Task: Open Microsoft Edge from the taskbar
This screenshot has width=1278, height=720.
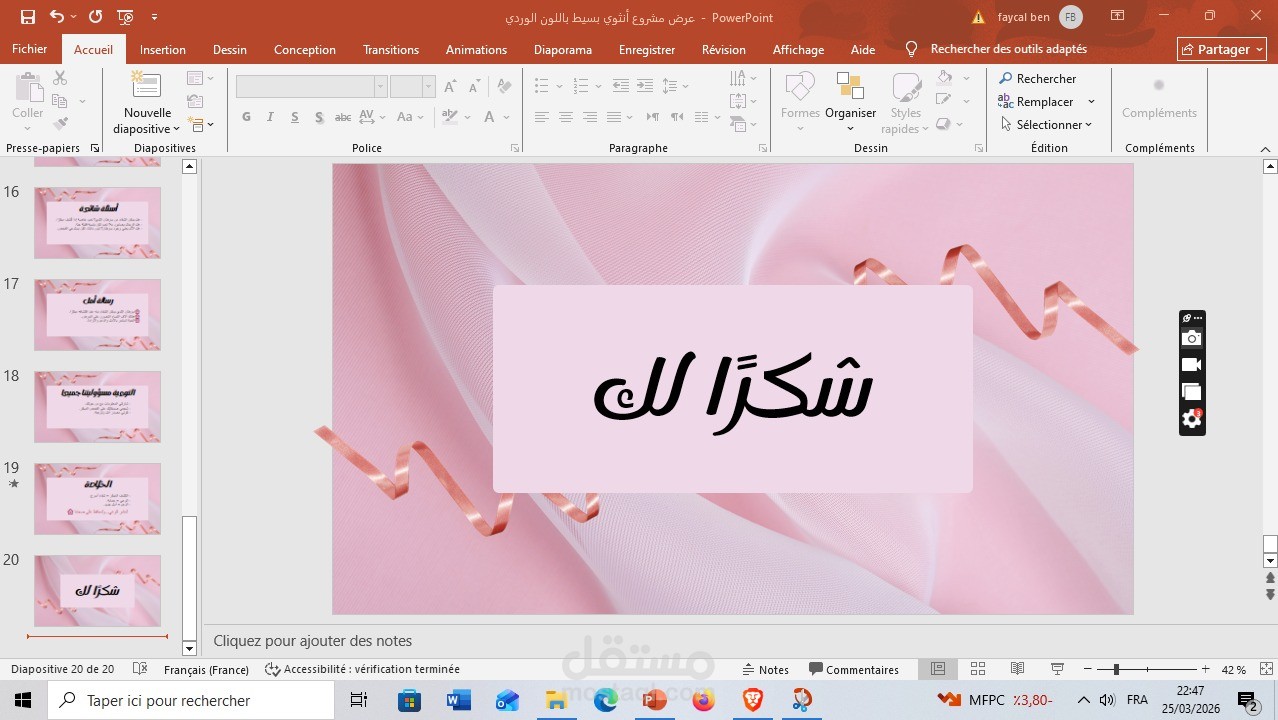Action: 605,700
